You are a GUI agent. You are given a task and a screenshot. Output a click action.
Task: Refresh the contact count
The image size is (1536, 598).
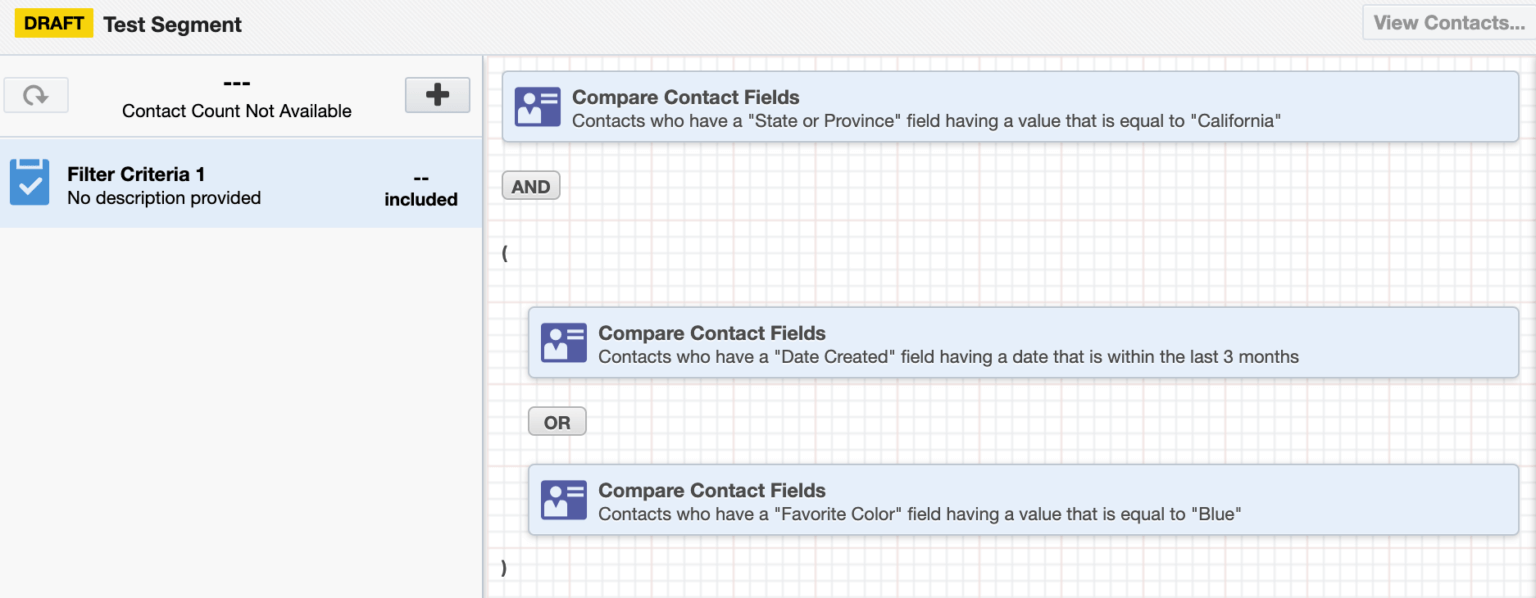click(x=36, y=94)
